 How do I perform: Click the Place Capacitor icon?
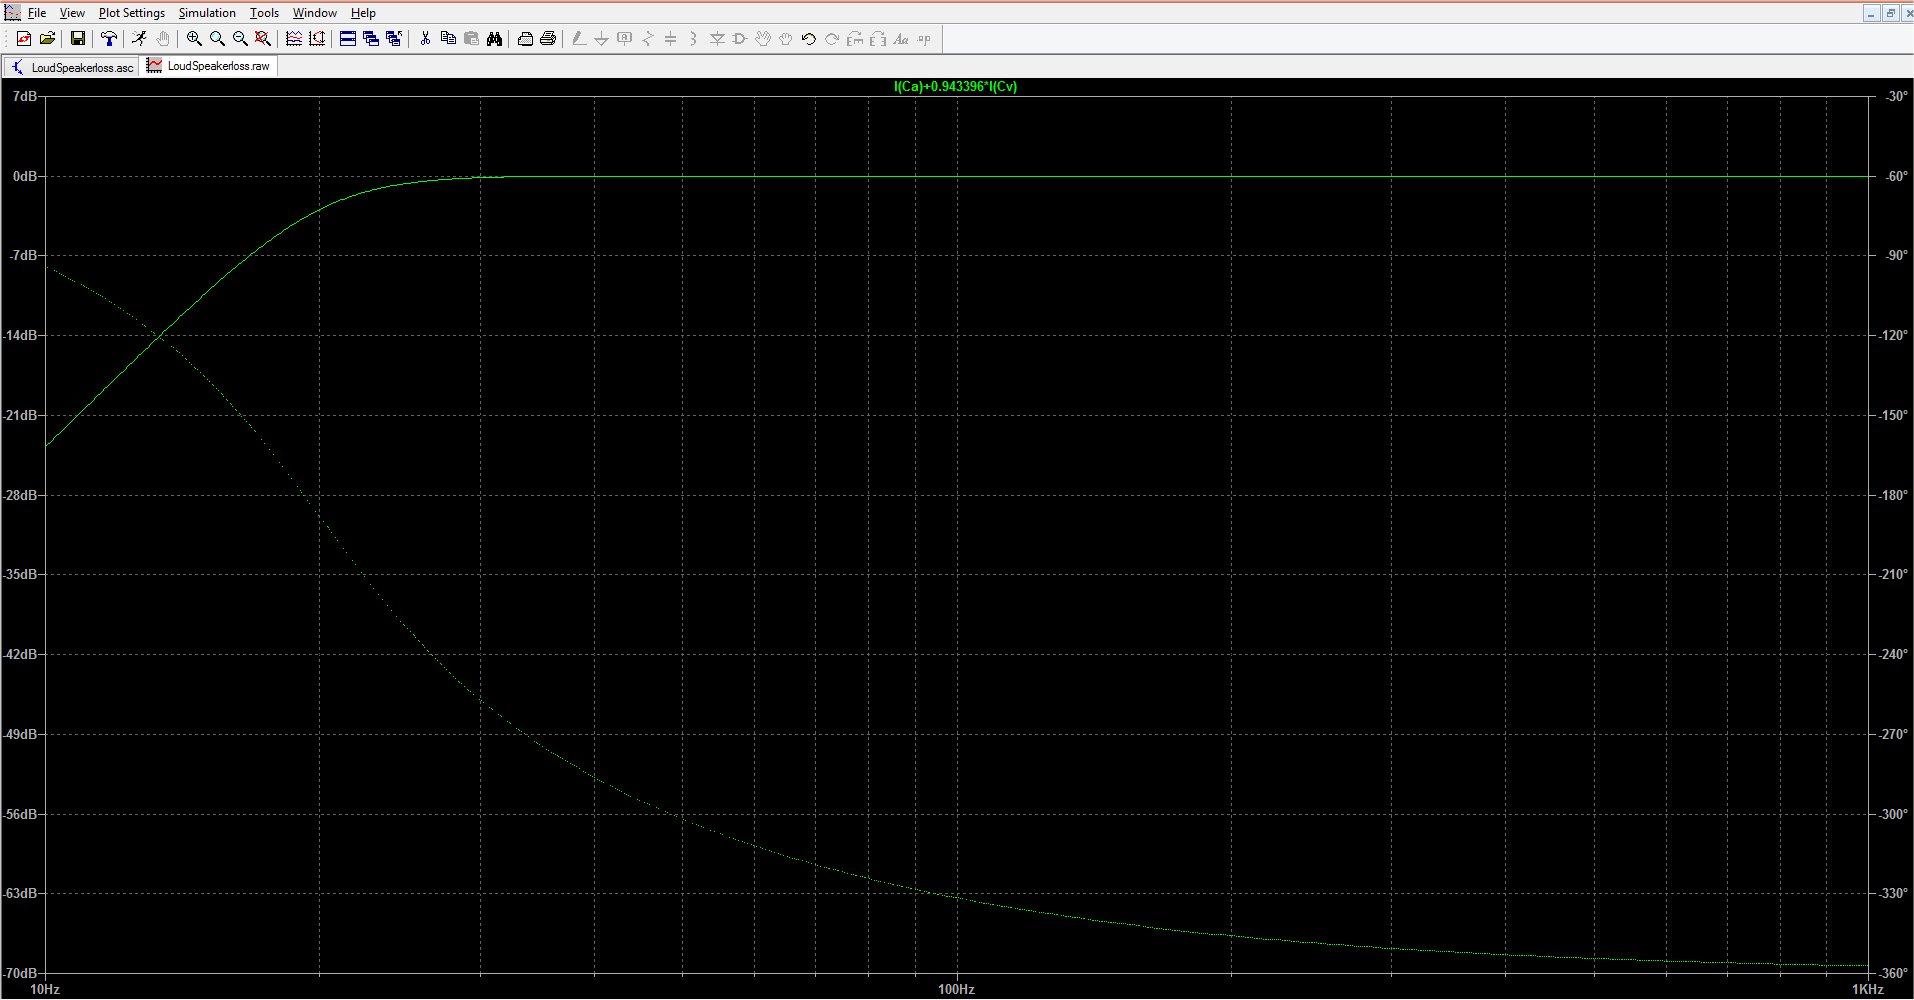point(670,39)
